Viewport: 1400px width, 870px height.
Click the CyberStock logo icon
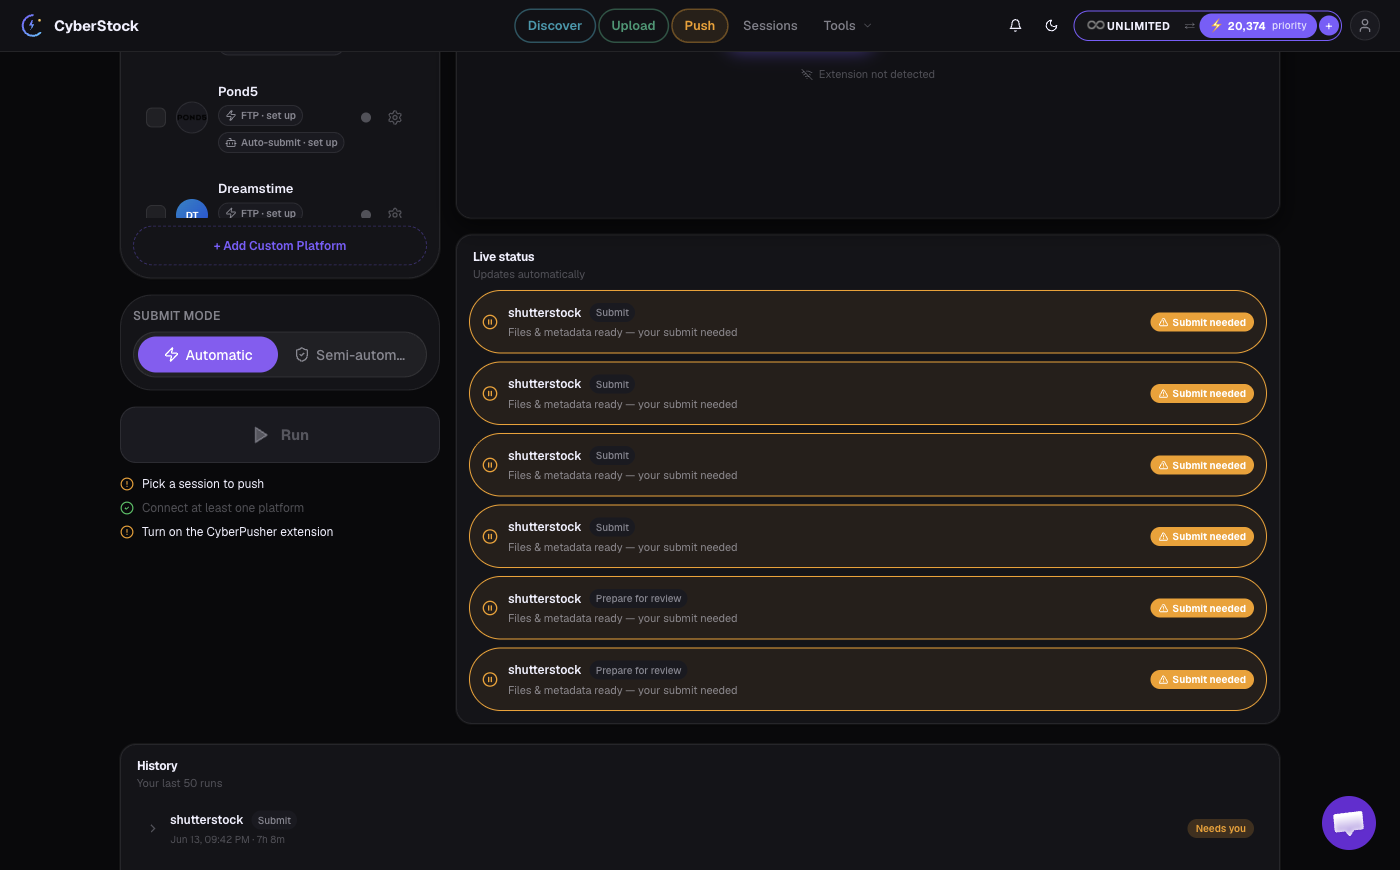pos(32,25)
